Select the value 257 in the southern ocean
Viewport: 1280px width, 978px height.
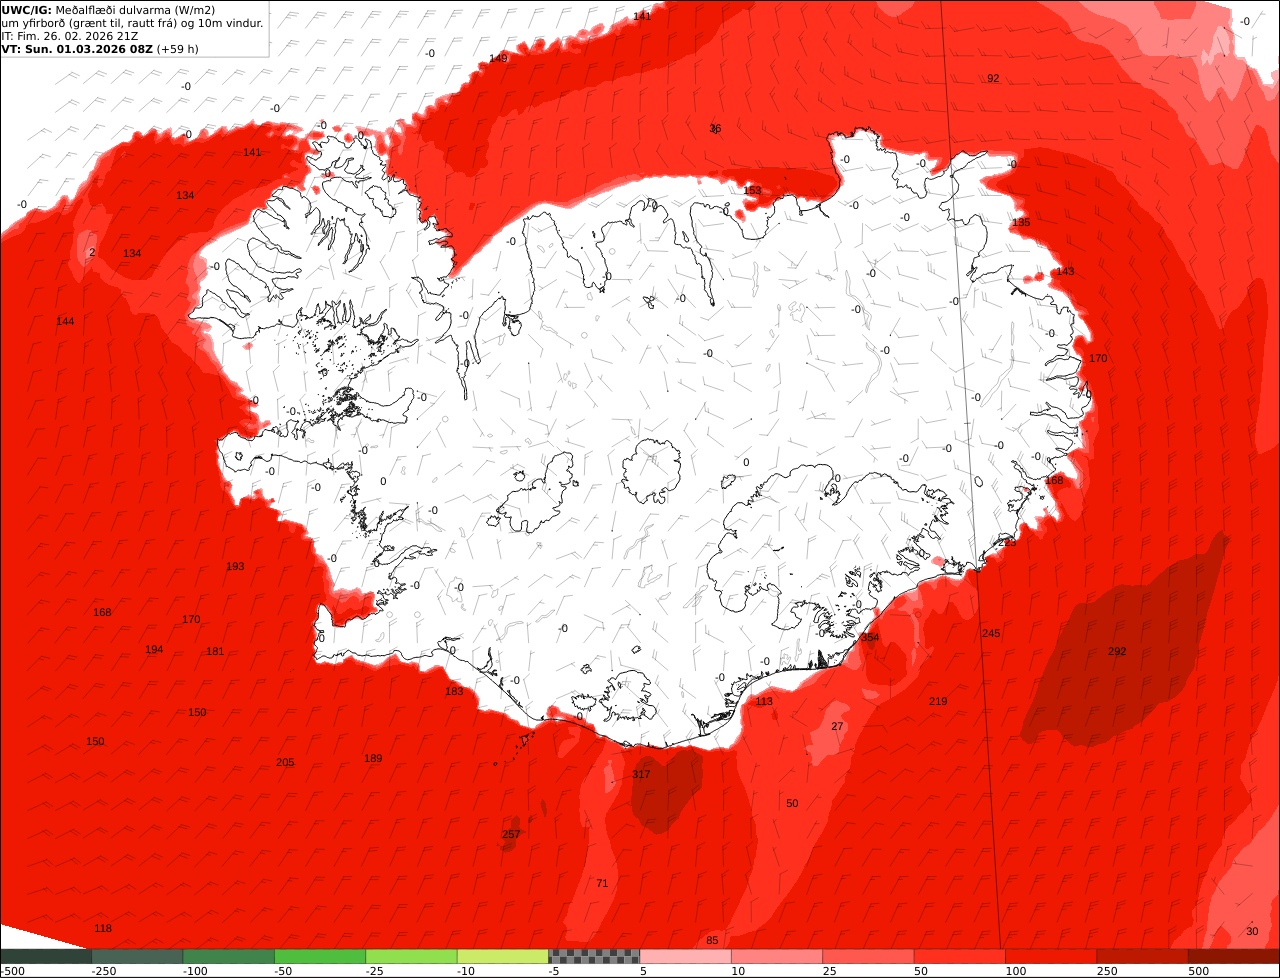click(511, 834)
